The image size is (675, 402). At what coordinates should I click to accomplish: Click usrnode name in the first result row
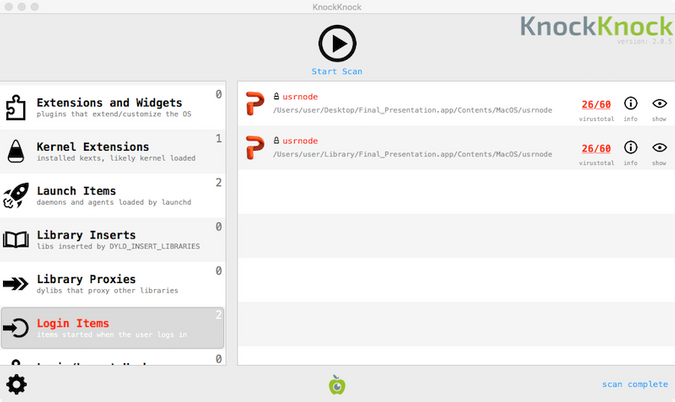tap(300, 97)
